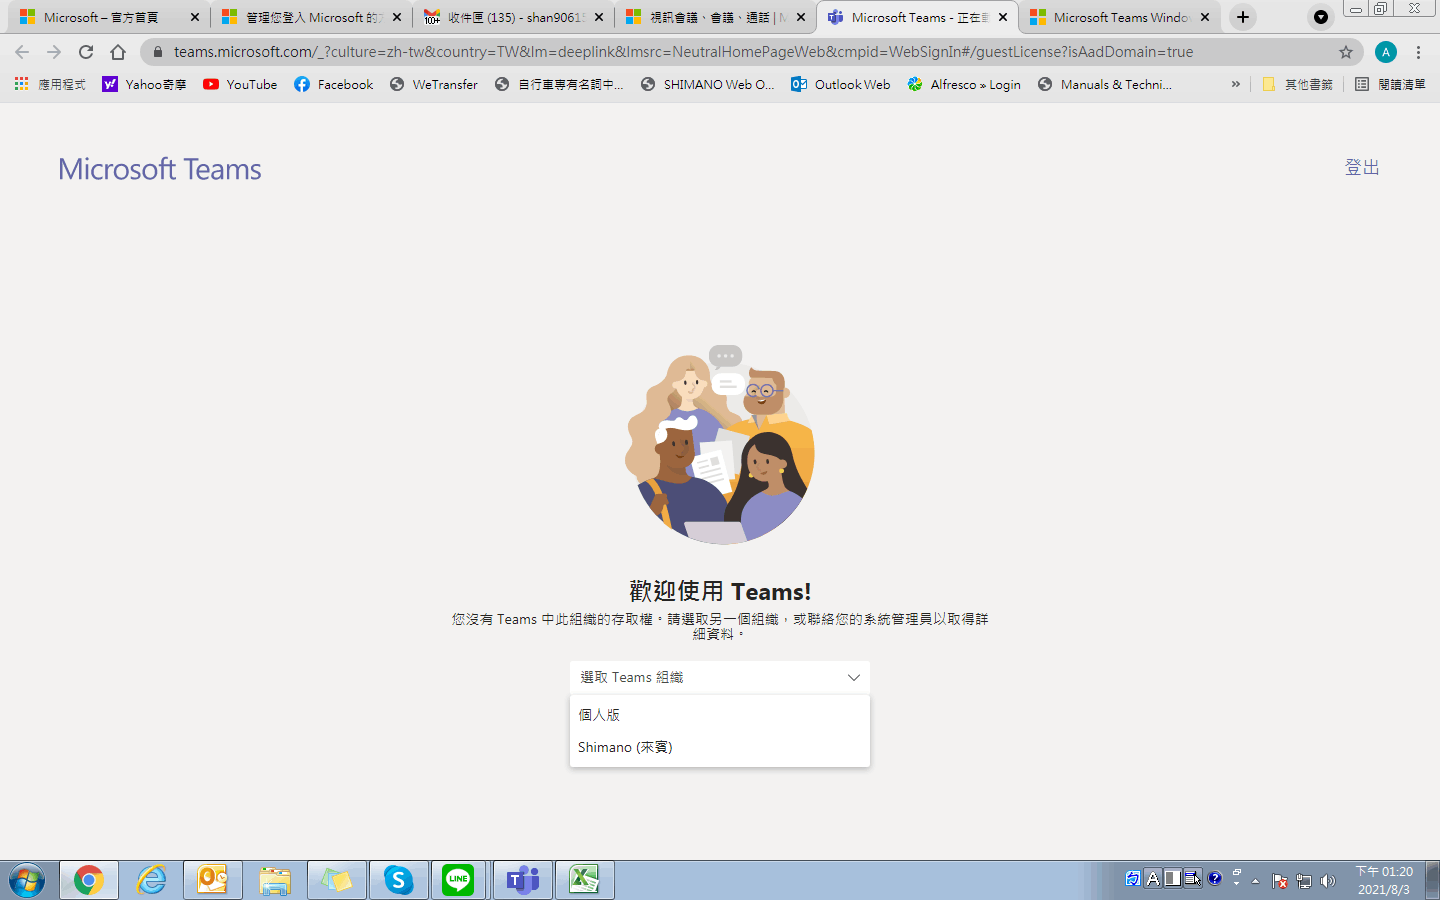Open Excel from the taskbar
Image resolution: width=1440 pixels, height=900 pixels.
[584, 880]
